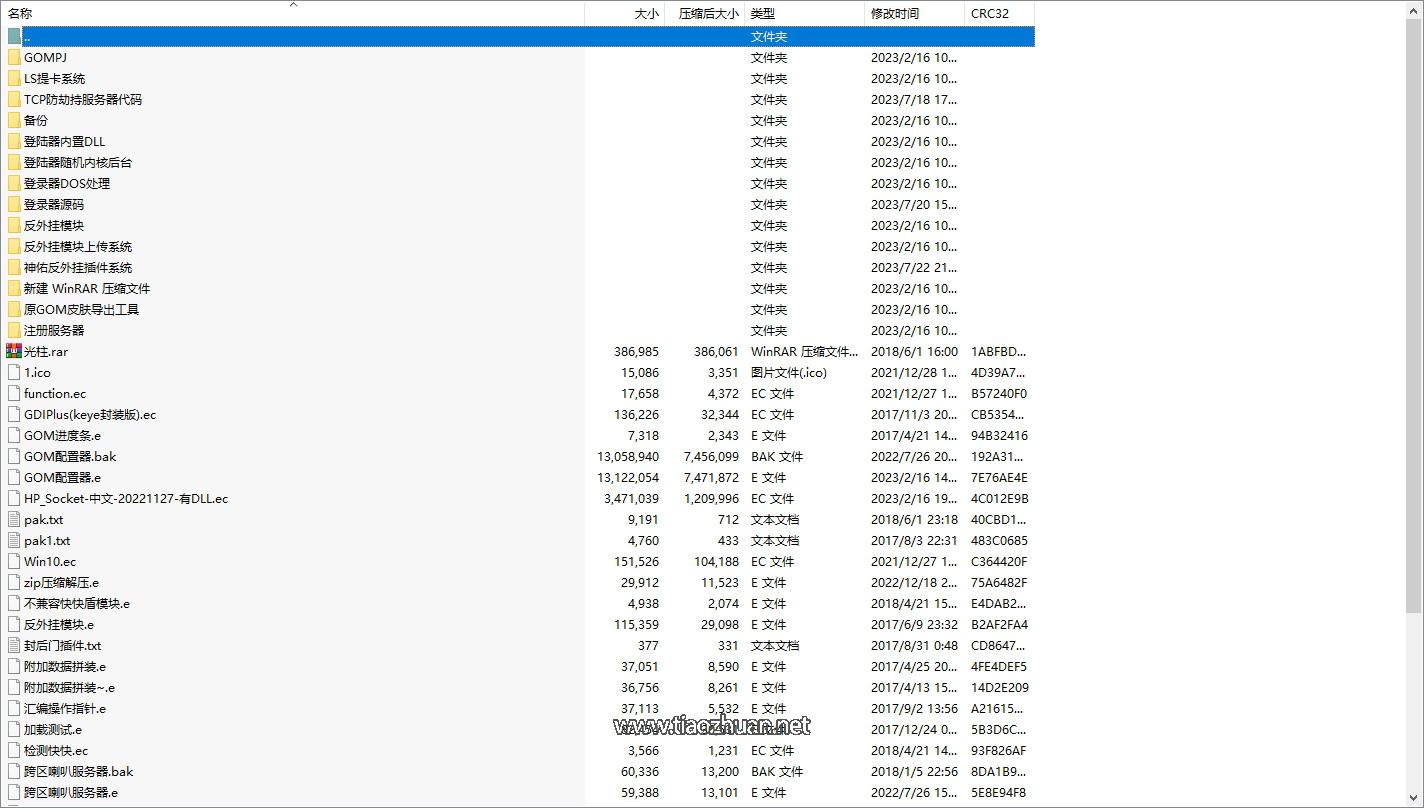1424x808 pixels.
Task: Click the GOMPJ folder icon
Action: 14,57
